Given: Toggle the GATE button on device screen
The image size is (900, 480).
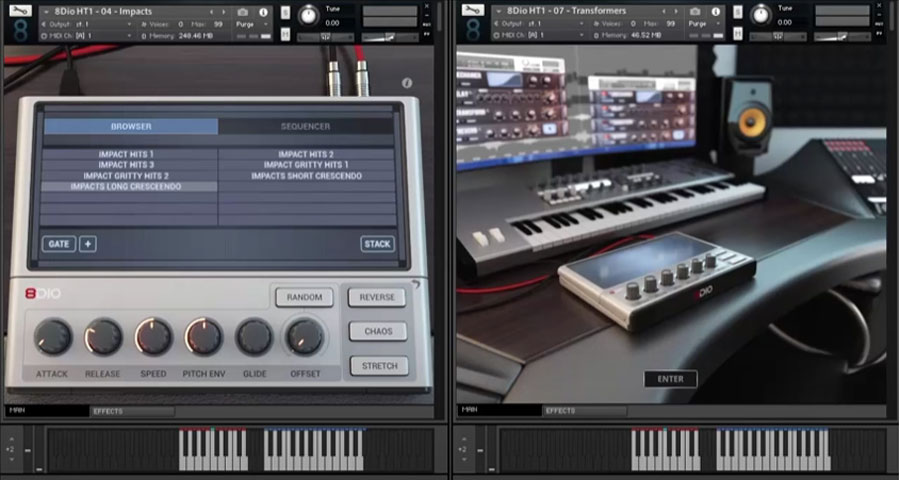Looking at the screenshot, I should 59,244.
